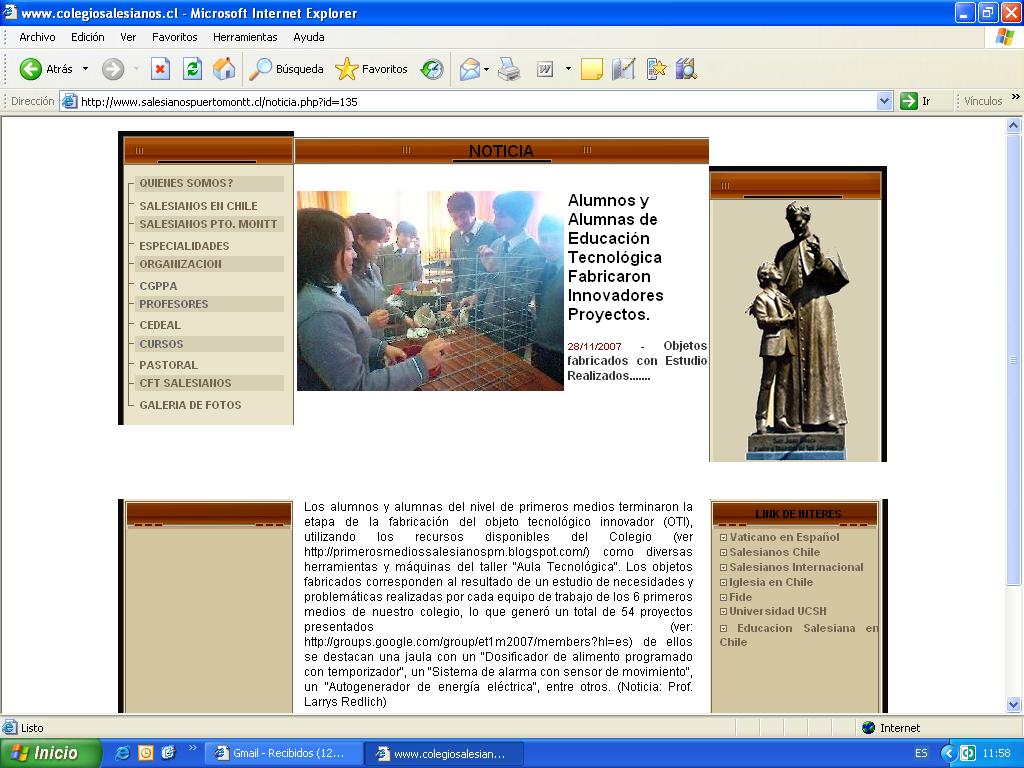Open the Ayuda menu
This screenshot has height=768, width=1024.
[309, 37]
